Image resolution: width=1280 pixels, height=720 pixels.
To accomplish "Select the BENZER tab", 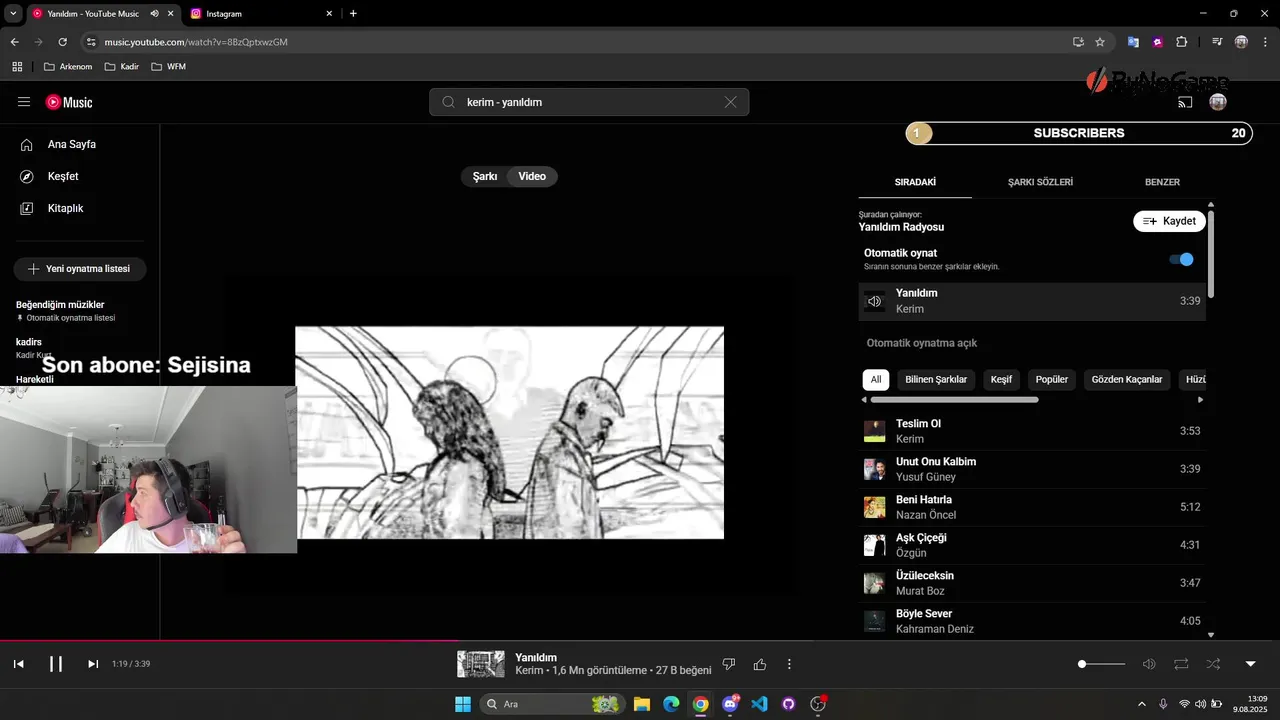I will (x=1162, y=182).
